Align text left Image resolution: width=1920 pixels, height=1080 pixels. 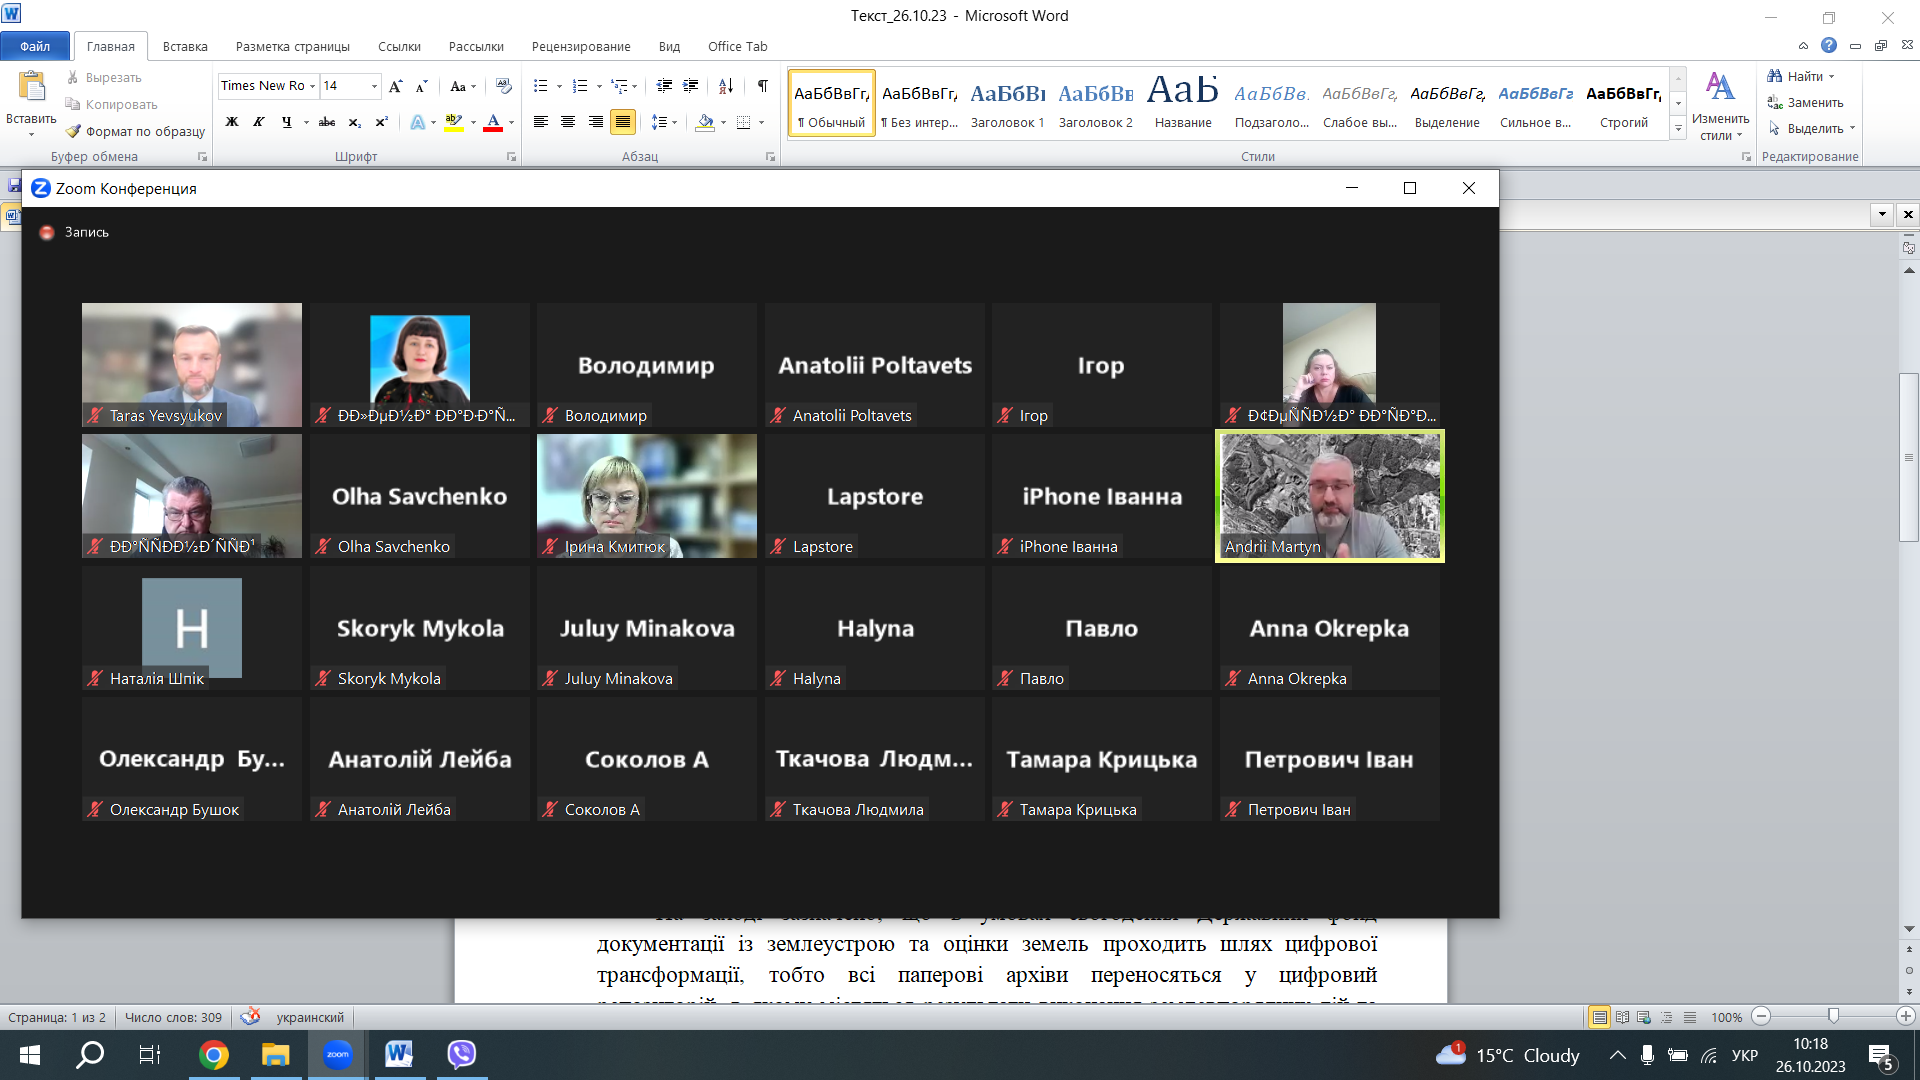[541, 122]
